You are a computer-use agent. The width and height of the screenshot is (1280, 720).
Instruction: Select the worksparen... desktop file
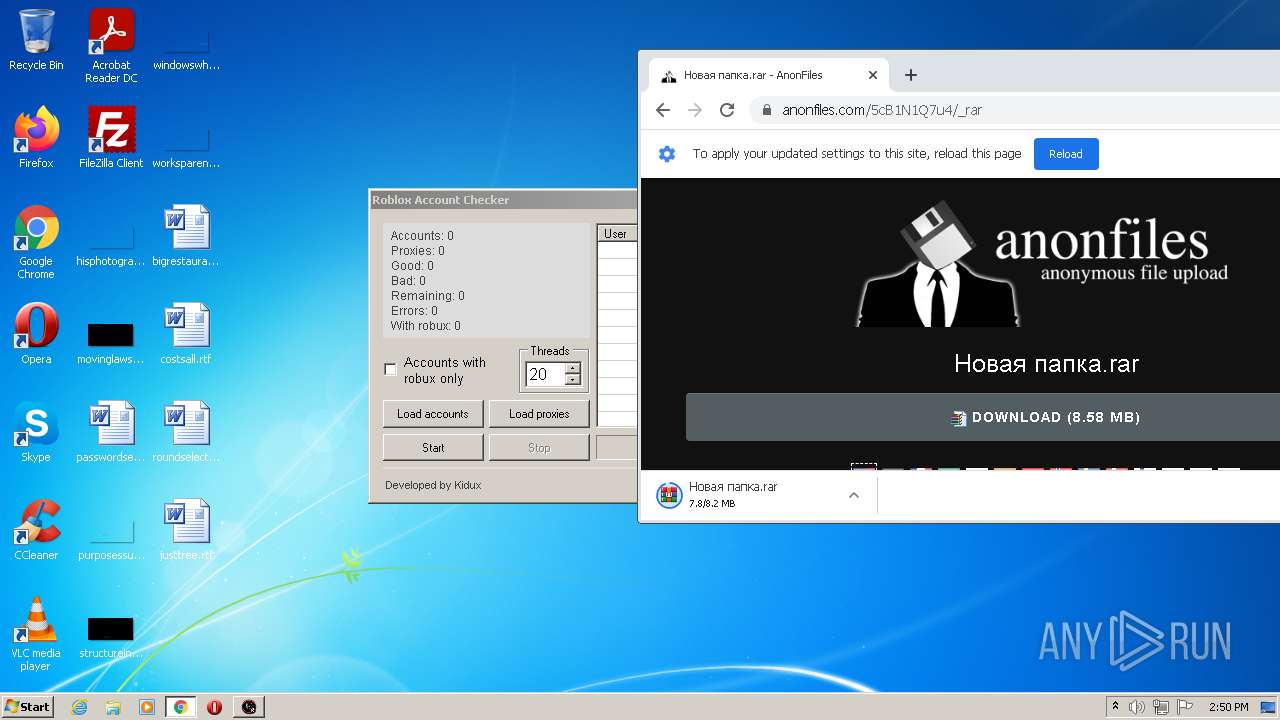click(x=186, y=148)
